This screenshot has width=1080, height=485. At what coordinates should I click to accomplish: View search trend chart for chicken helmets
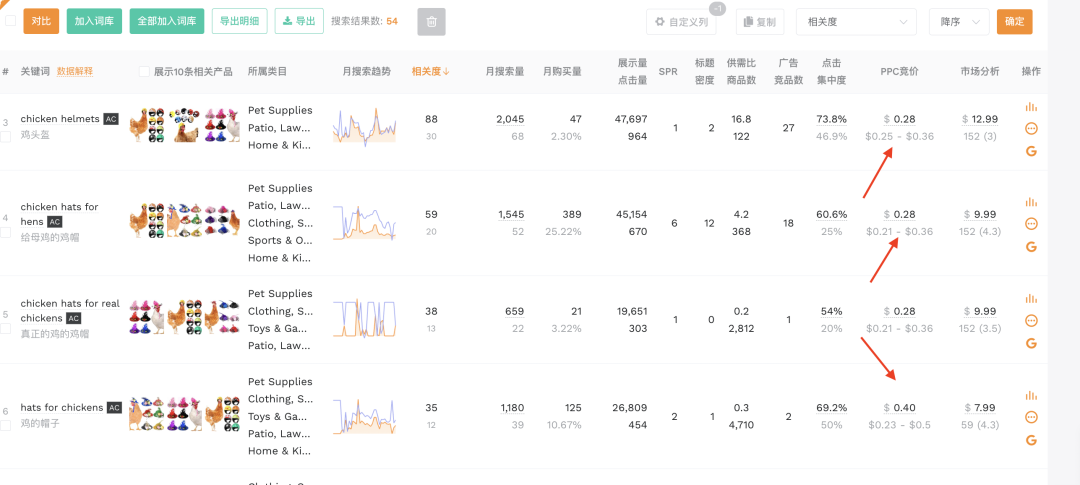(x=364, y=126)
